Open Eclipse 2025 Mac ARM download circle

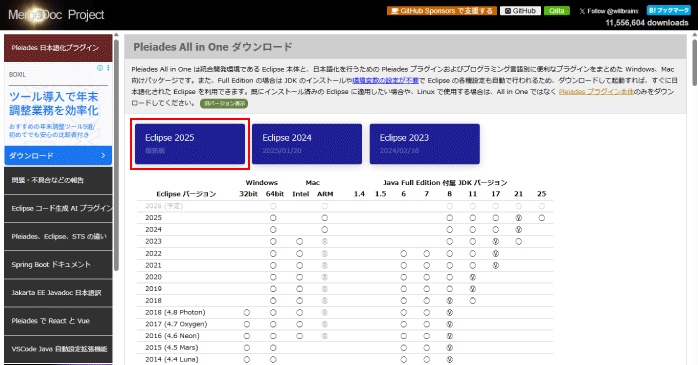(x=325, y=218)
